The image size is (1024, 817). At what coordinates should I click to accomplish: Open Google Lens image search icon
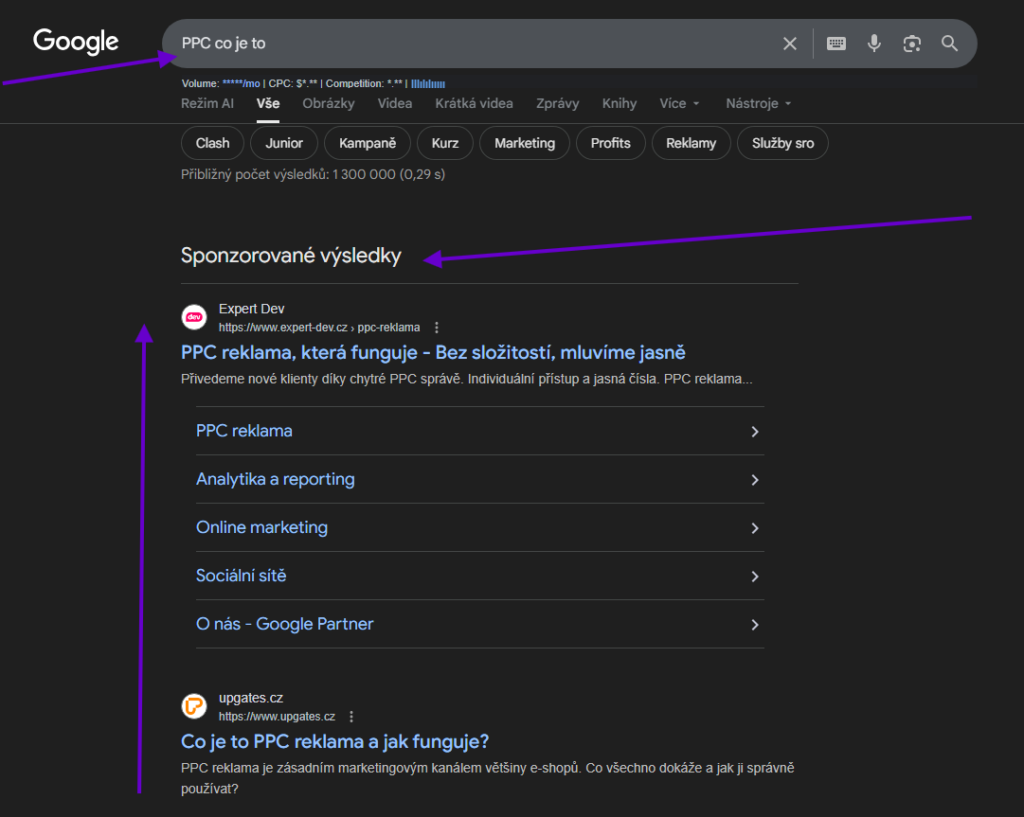[911, 44]
